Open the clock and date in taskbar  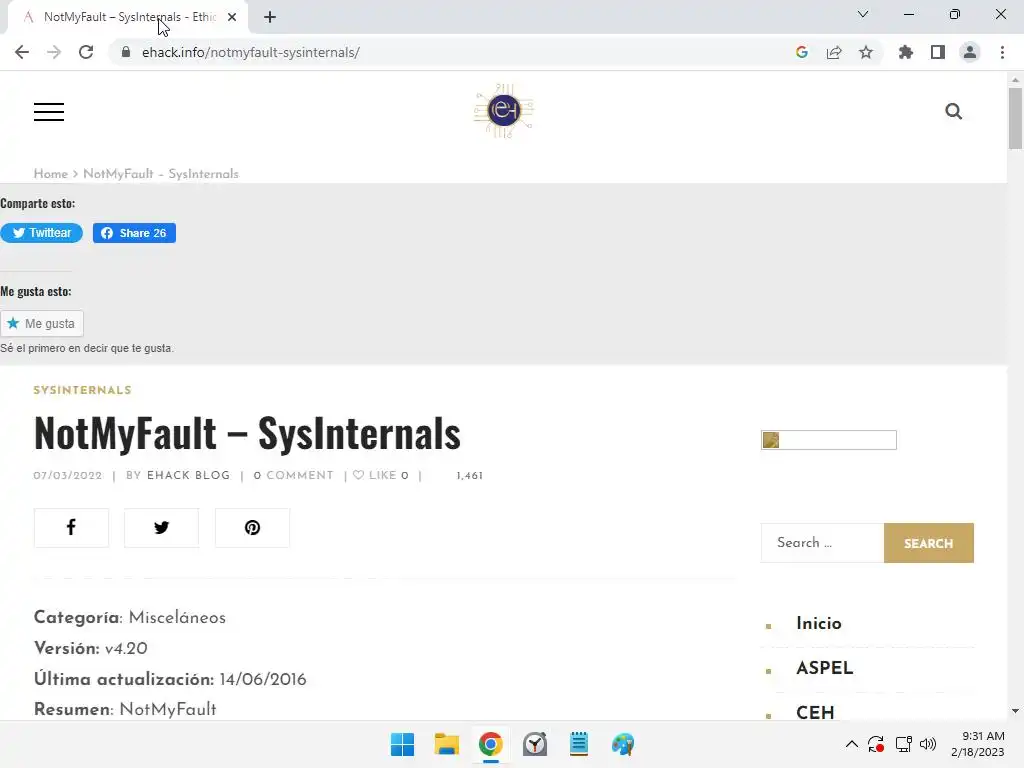(977, 744)
